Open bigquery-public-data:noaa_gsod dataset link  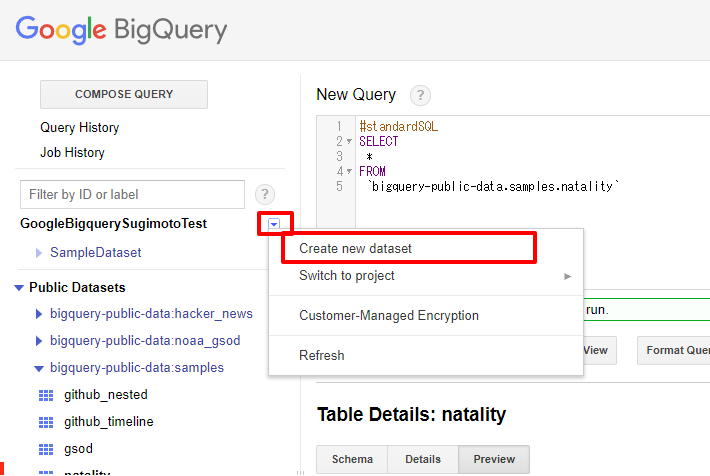coord(145,341)
